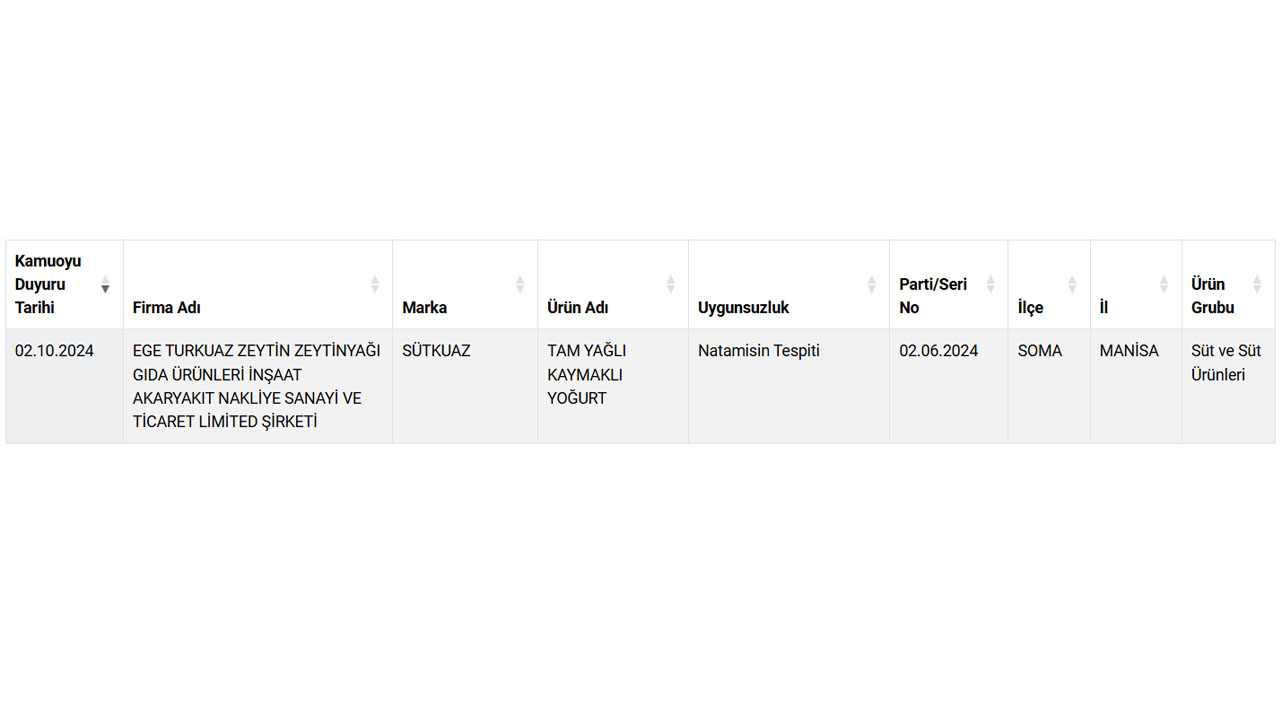Click the Firma Adı header label
1280x720 pixels.
(x=167, y=308)
